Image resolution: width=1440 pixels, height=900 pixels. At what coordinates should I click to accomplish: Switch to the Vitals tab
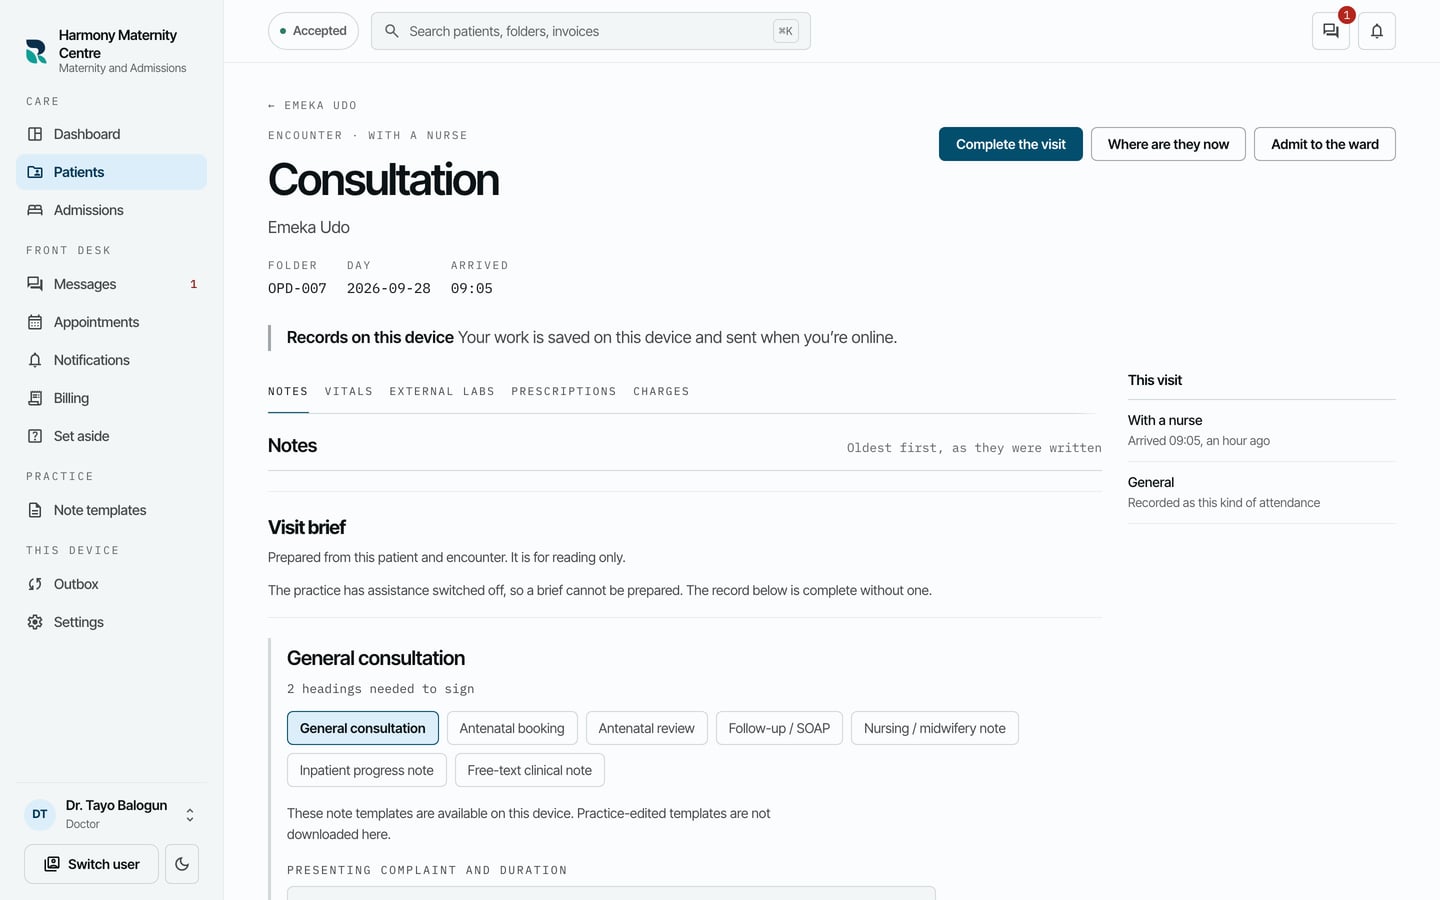(348, 391)
